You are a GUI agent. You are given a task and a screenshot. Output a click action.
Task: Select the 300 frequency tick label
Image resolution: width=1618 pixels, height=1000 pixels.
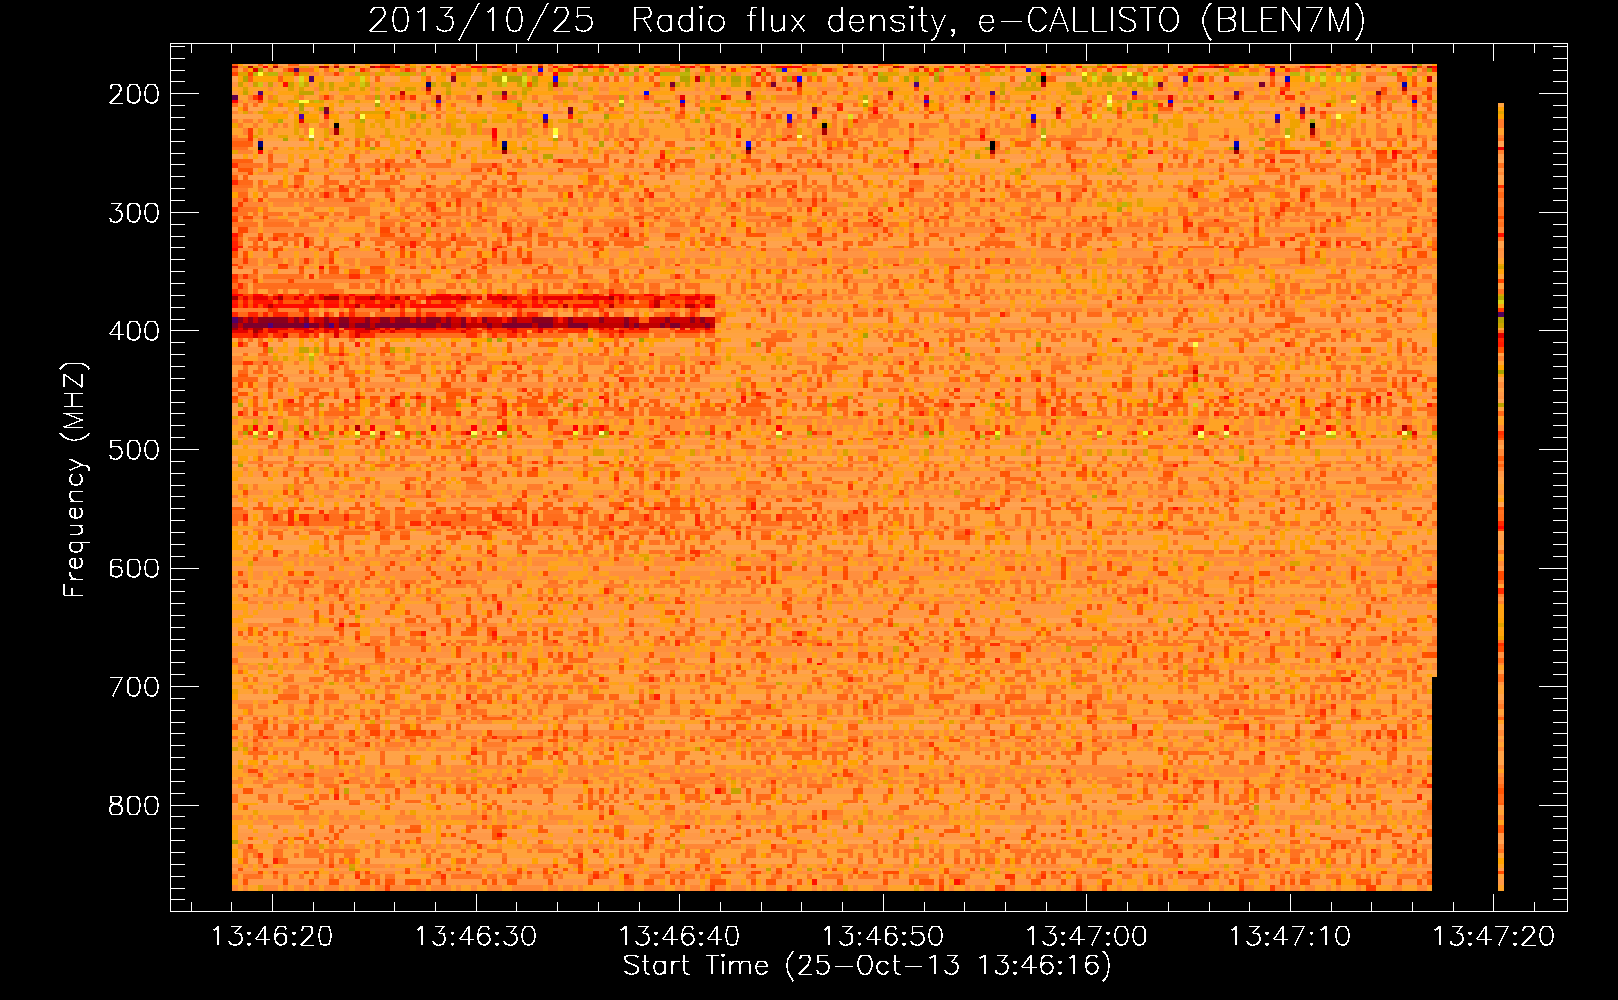coord(133,213)
